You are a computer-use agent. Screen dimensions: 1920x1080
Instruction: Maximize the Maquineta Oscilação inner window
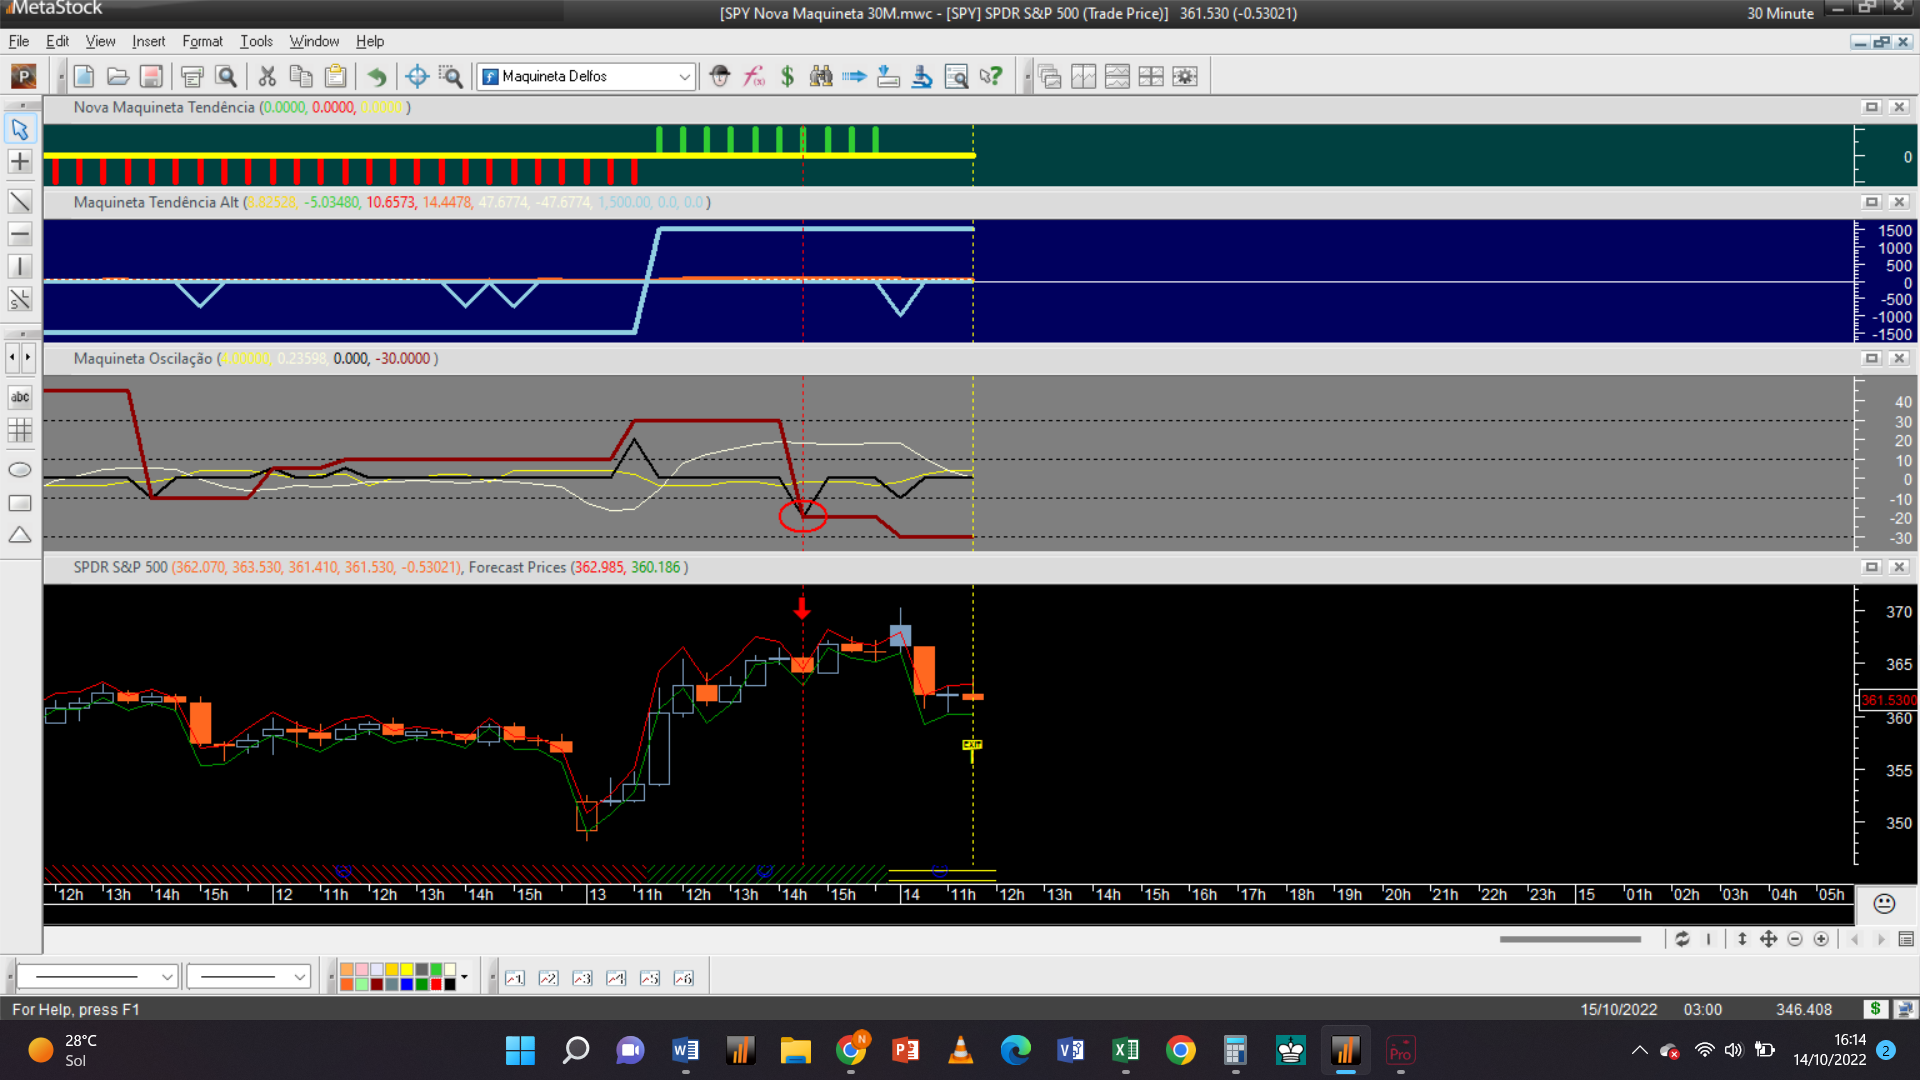[1872, 358]
